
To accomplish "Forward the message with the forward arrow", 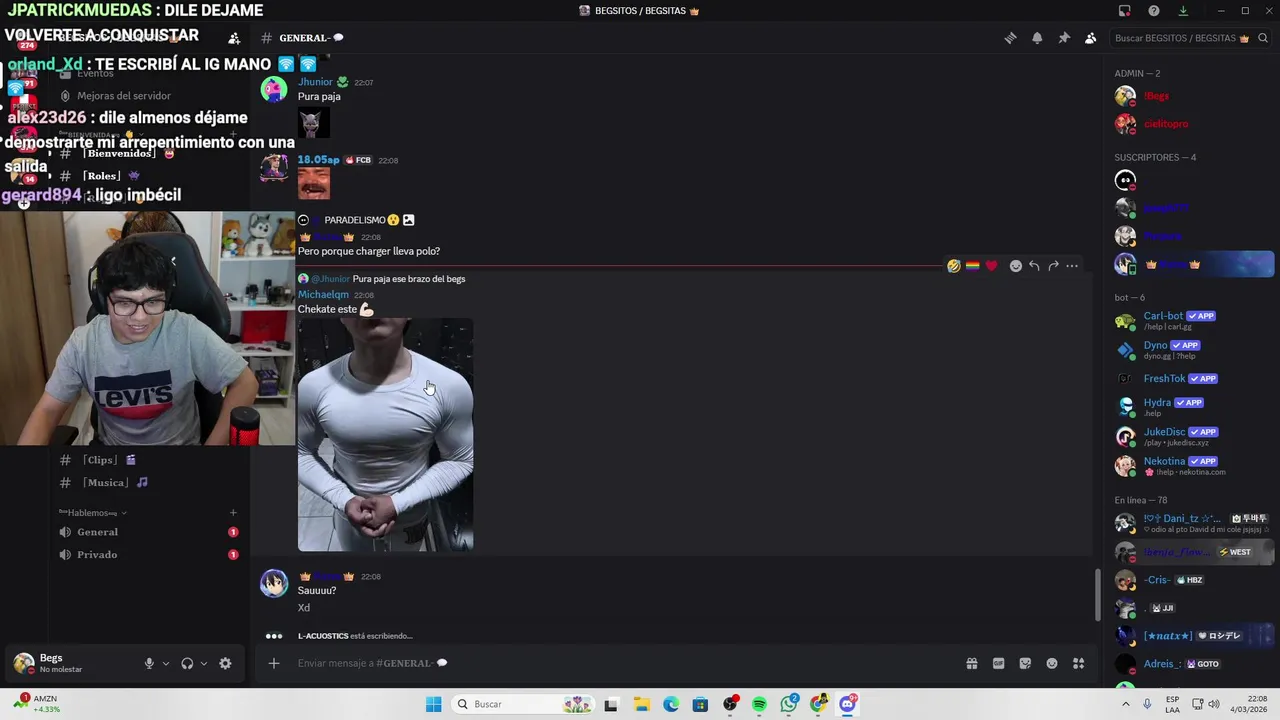I will [x=1053, y=266].
